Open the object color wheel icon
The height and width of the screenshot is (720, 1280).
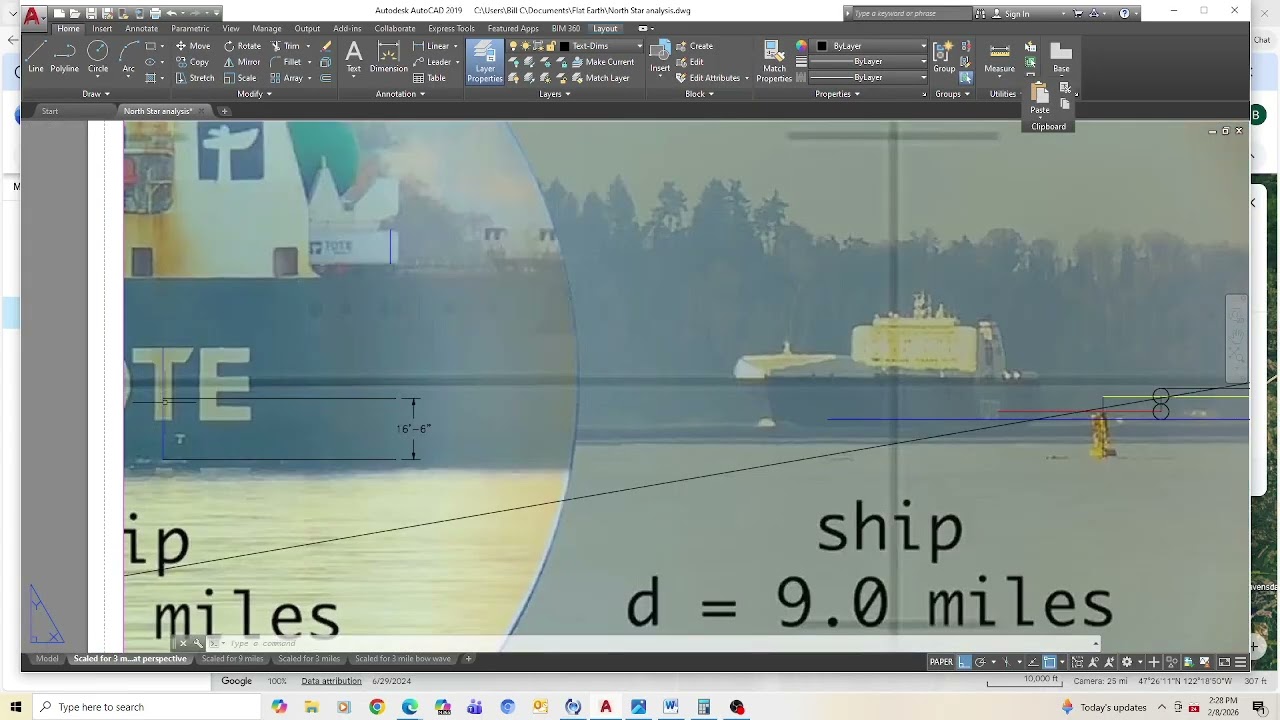[x=801, y=46]
